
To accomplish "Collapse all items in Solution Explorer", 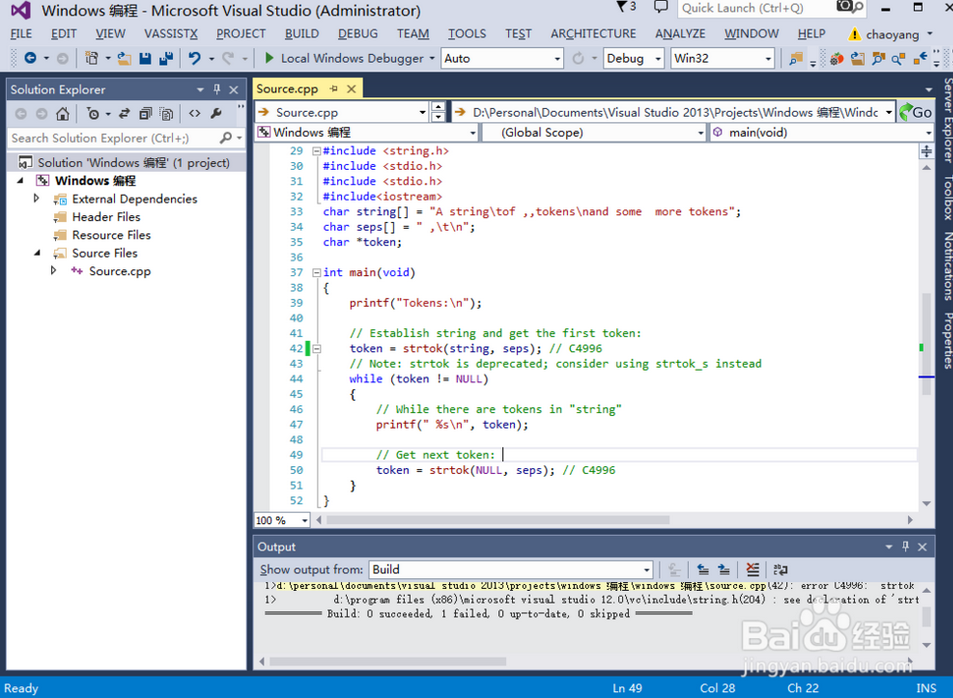I will click(x=146, y=114).
